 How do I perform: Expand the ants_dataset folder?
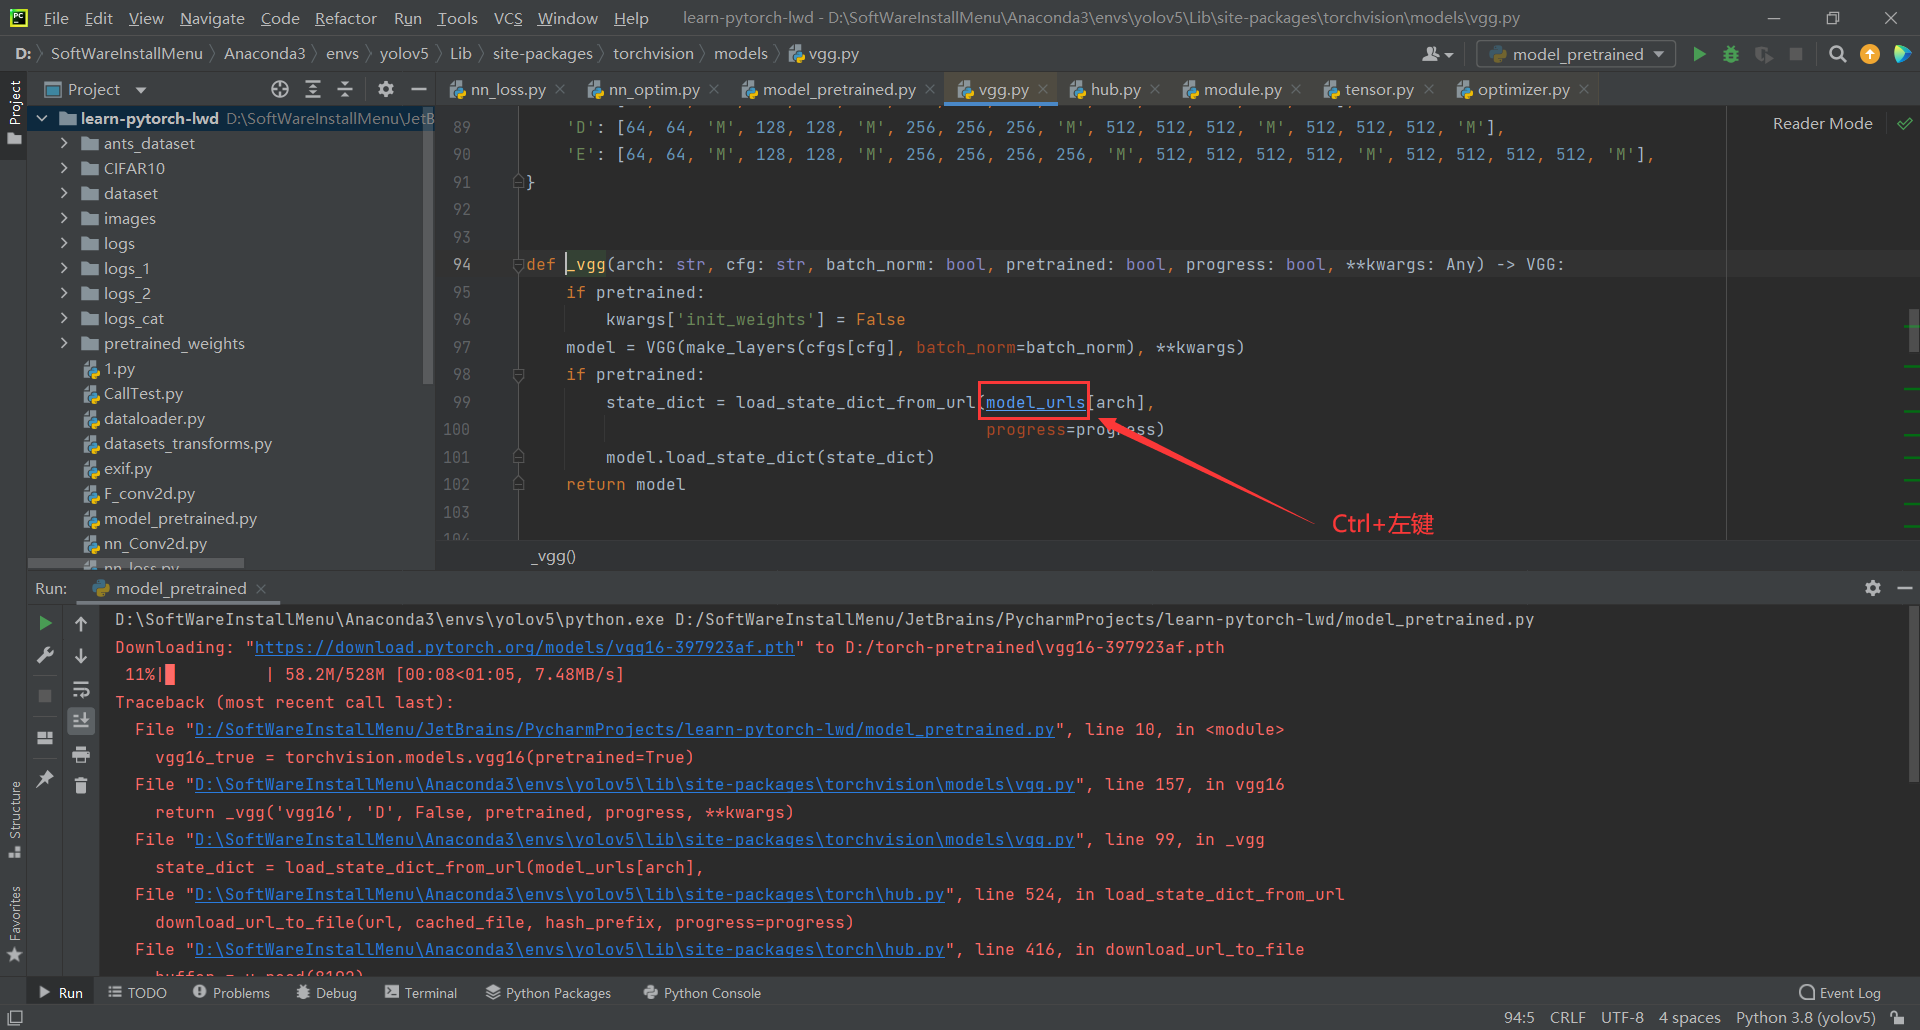pyautogui.click(x=64, y=143)
